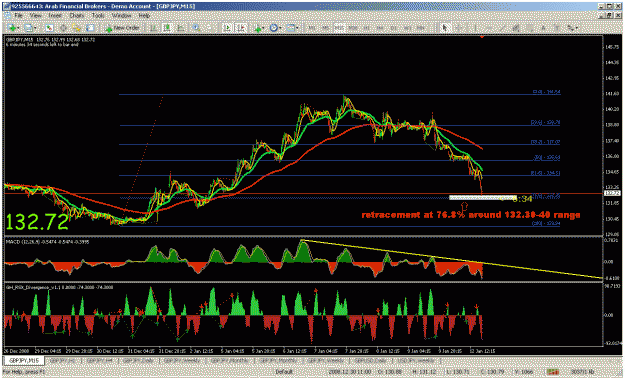
Task: Zoom in on the chart with the magnifier
Action: [x=196, y=28]
